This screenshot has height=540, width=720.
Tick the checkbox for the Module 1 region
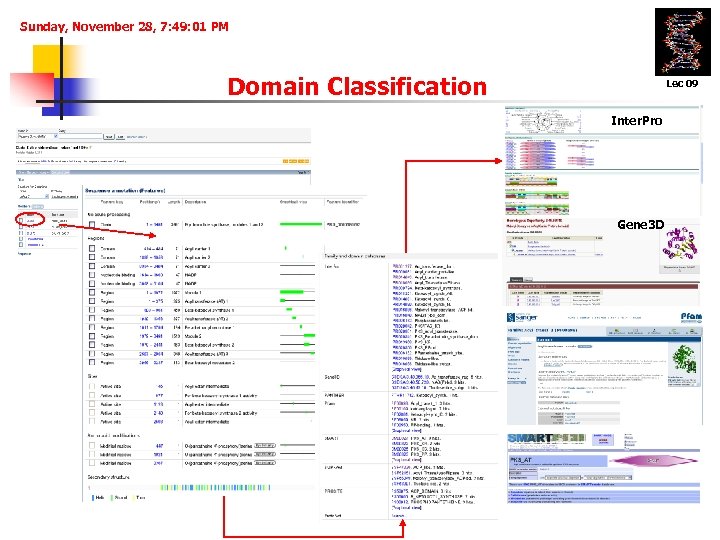click(92, 292)
